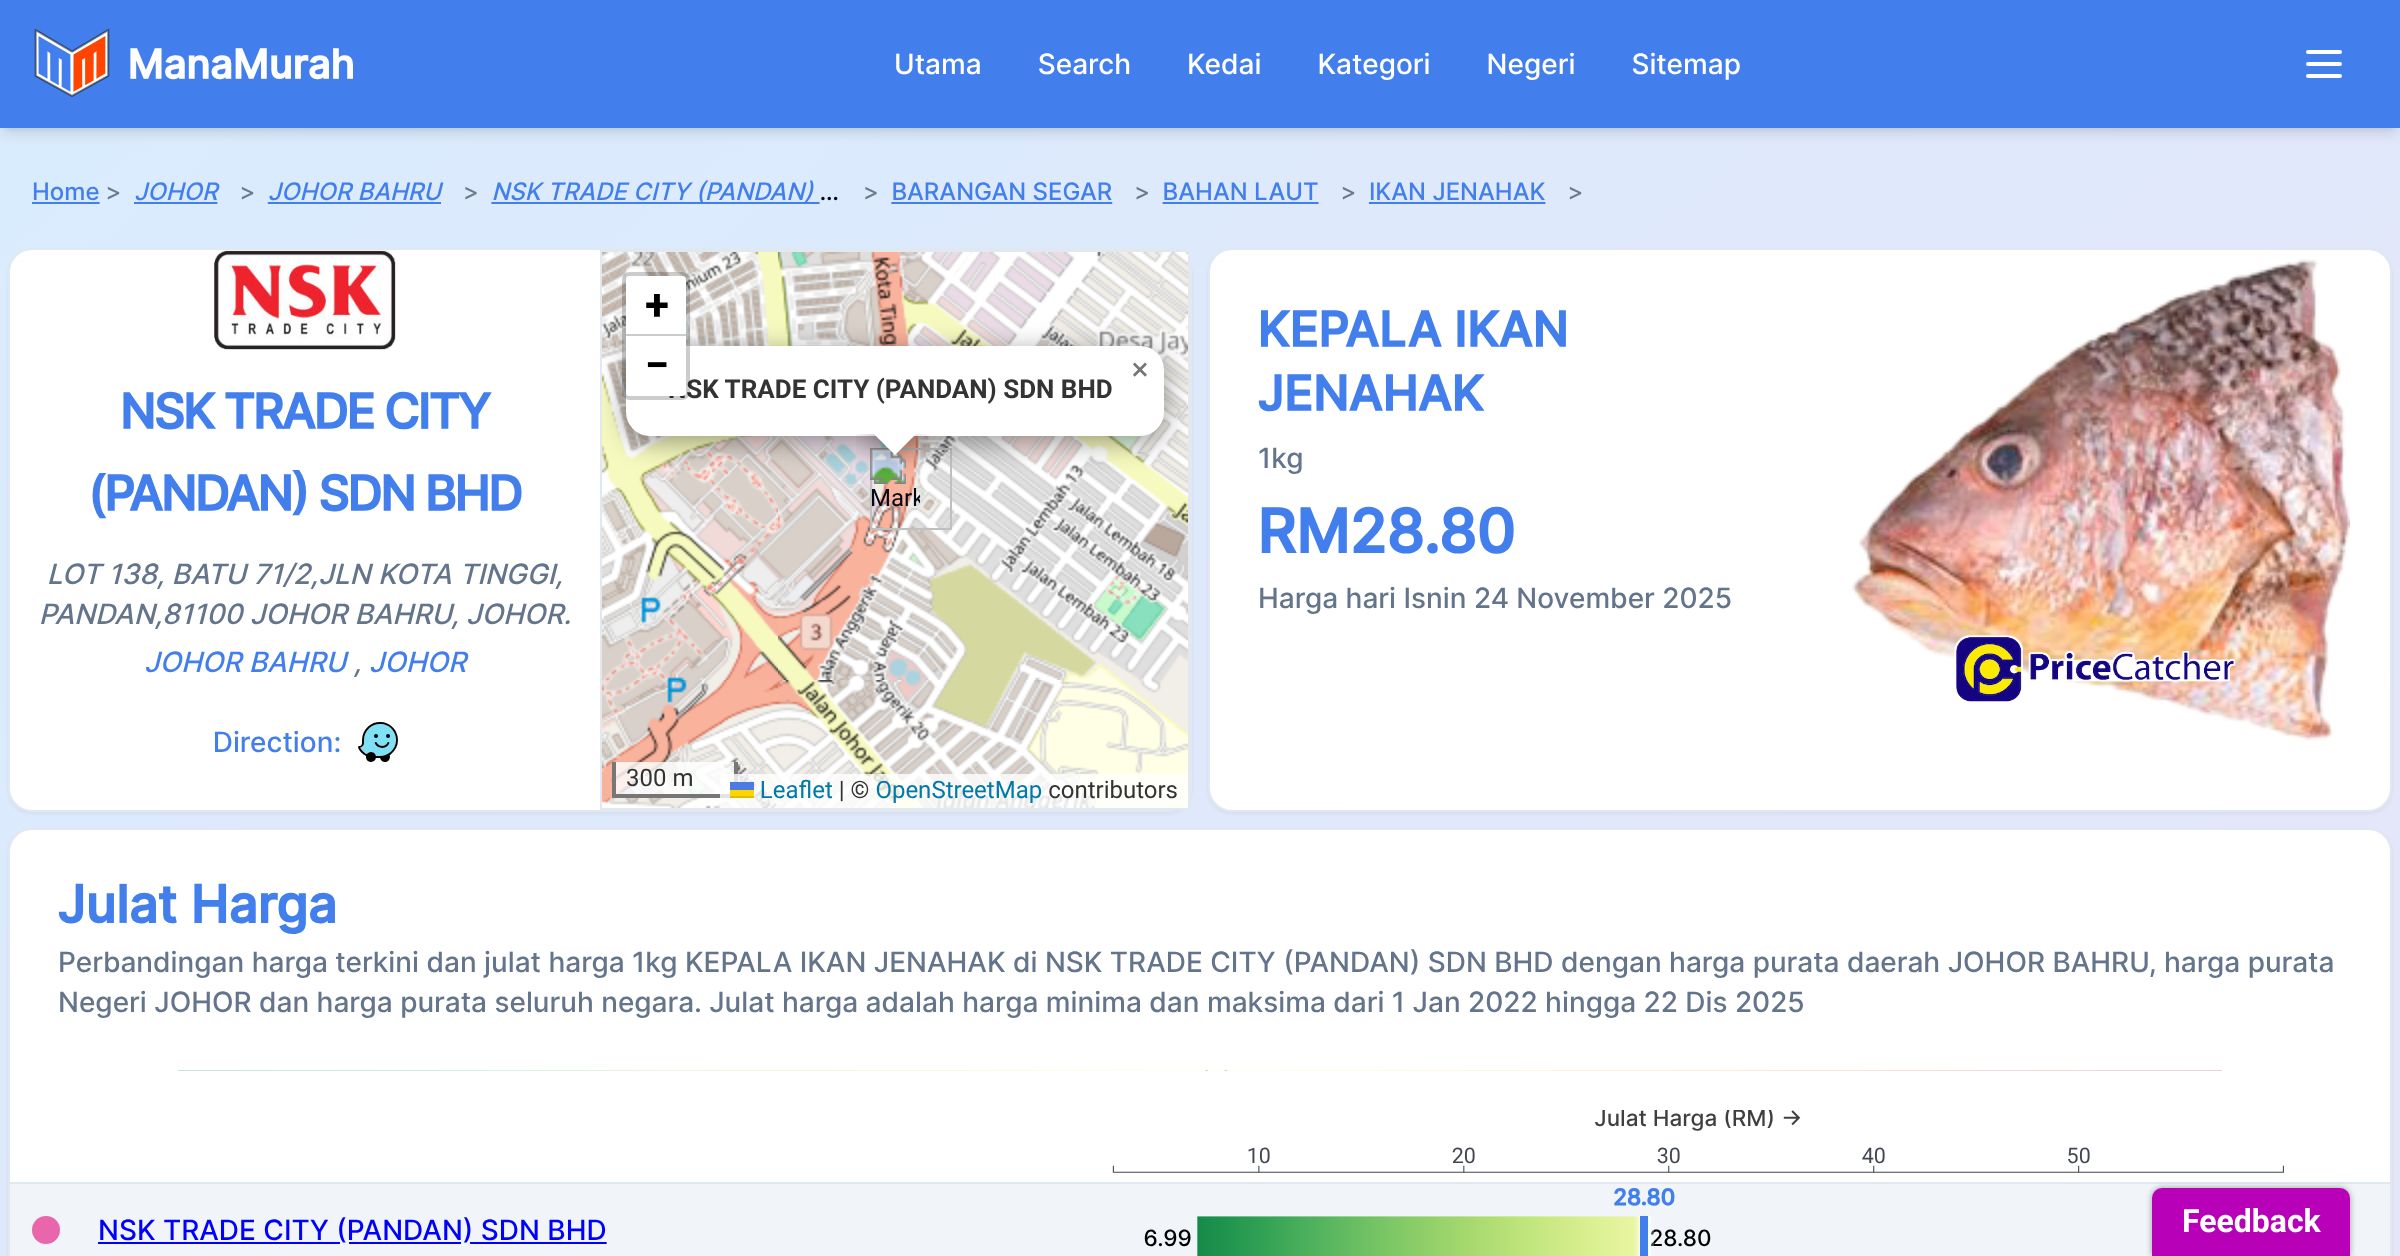2400x1256 pixels.
Task: Zoom out on the map
Action: [656, 365]
